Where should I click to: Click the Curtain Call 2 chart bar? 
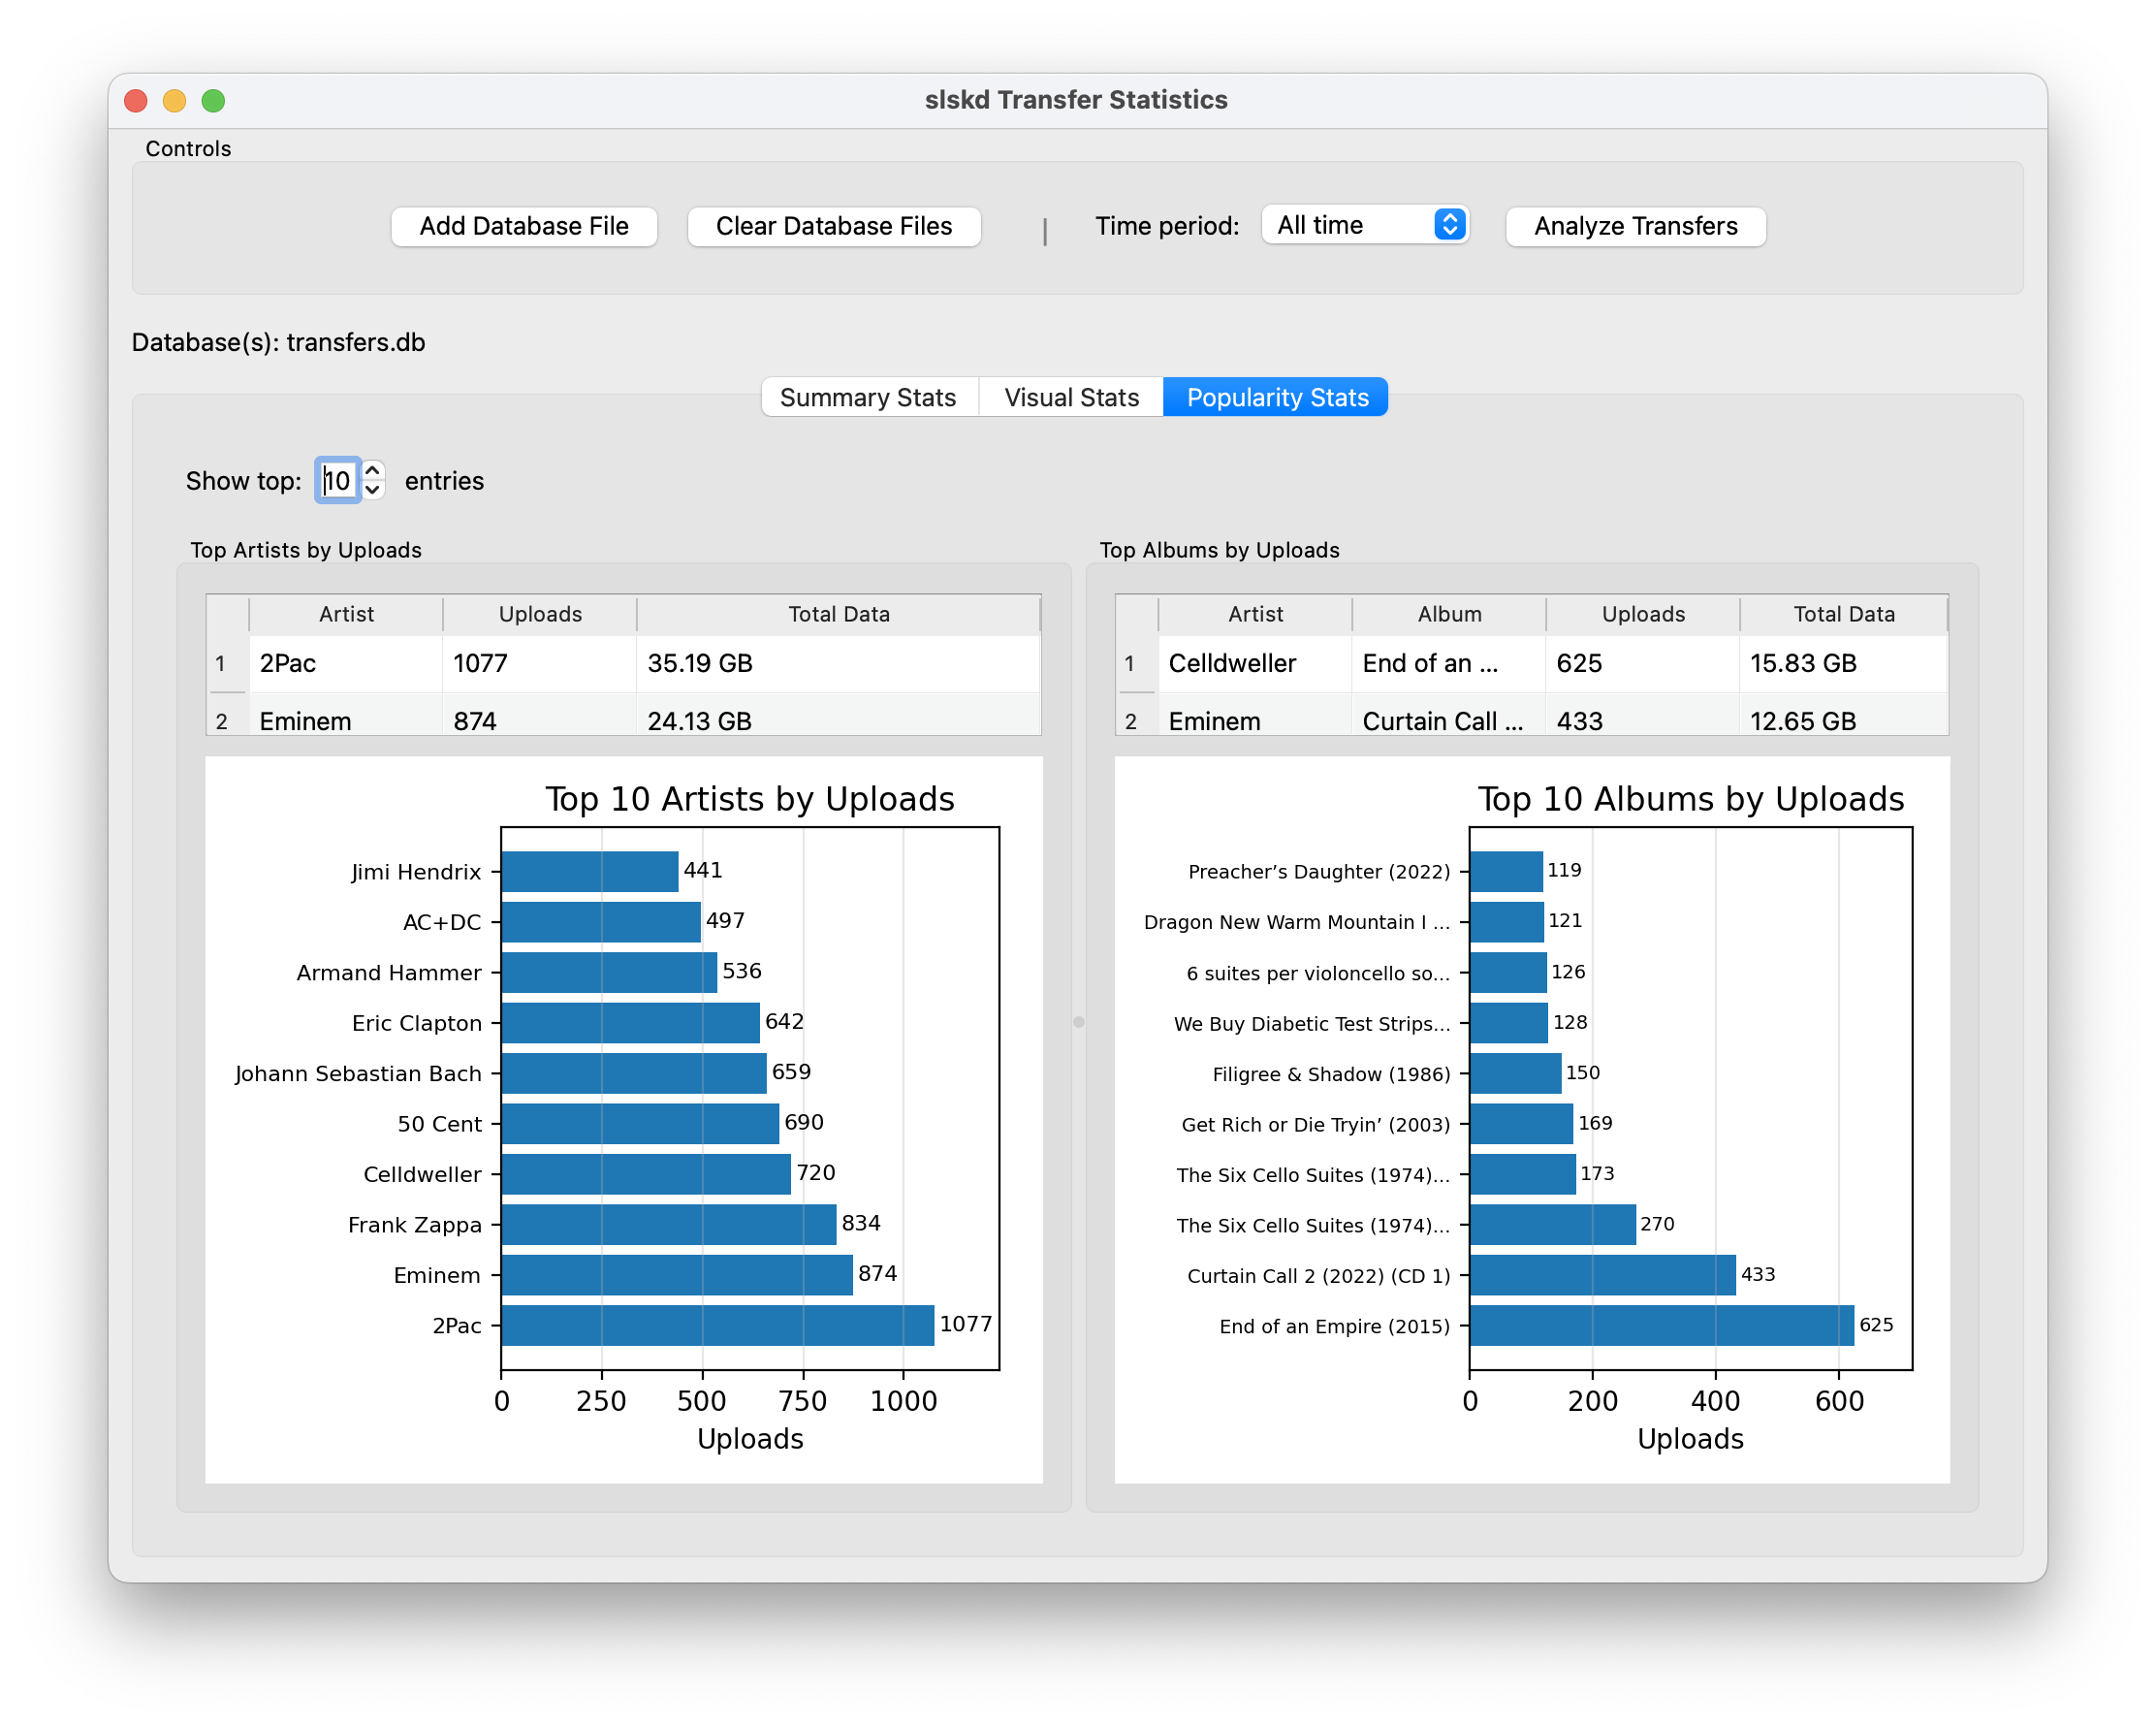pos(1603,1275)
